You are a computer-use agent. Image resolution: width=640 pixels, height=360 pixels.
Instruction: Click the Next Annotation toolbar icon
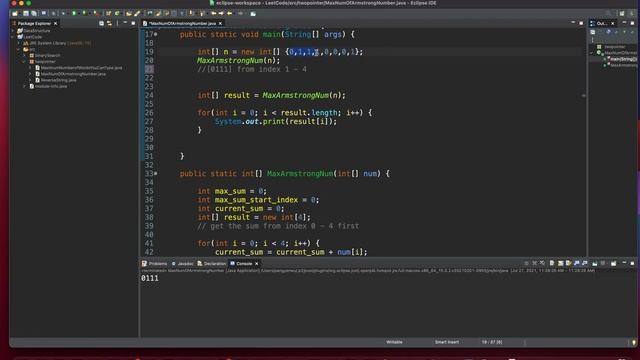pyautogui.click(x=191, y=13)
